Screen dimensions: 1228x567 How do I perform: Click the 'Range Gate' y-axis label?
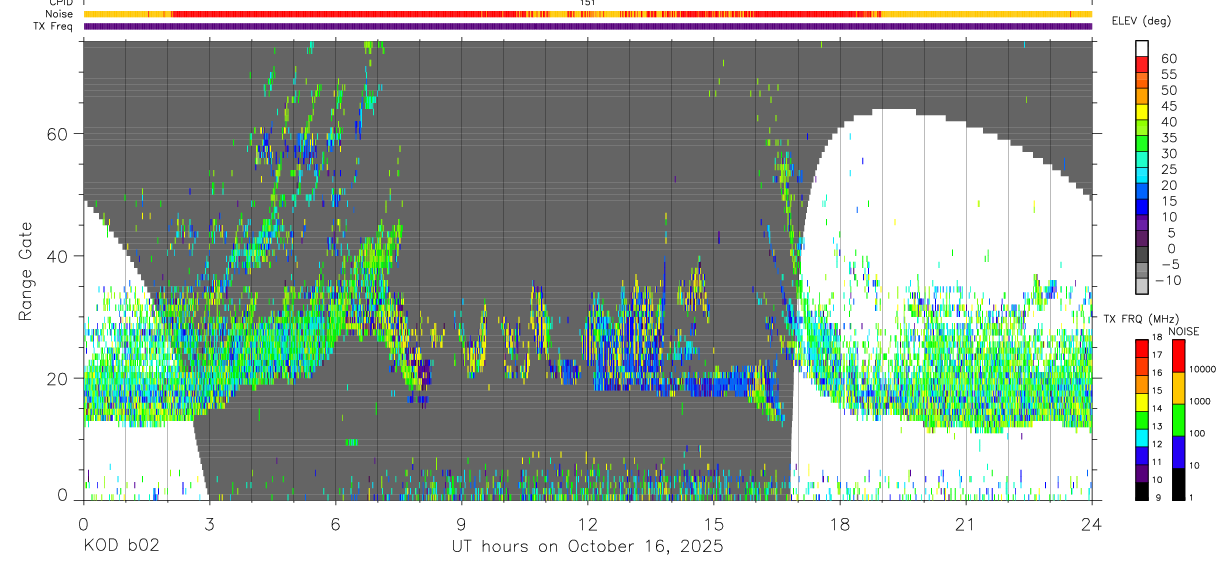click(28, 271)
